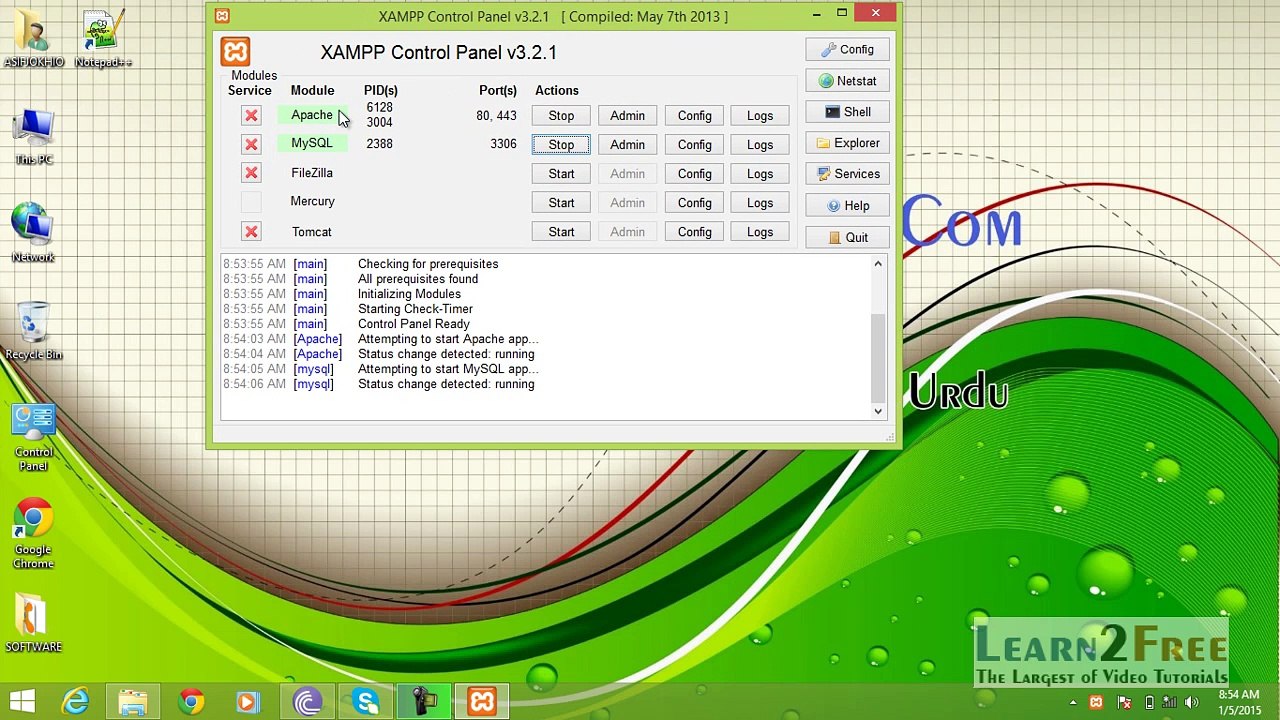Stop the MySQL module
Image resolution: width=1280 pixels, height=720 pixels.
click(x=561, y=145)
